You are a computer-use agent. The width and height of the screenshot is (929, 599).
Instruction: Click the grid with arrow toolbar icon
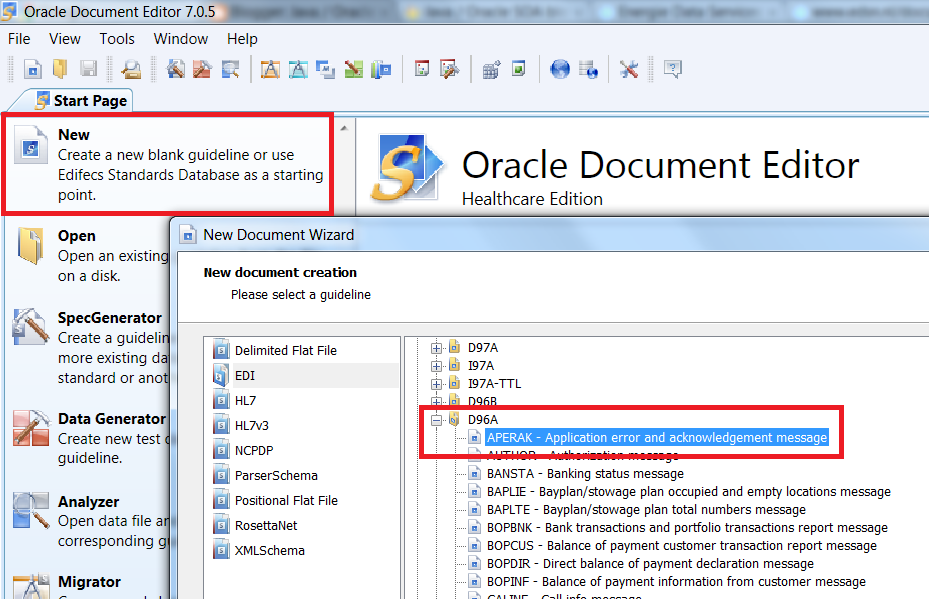pos(491,69)
